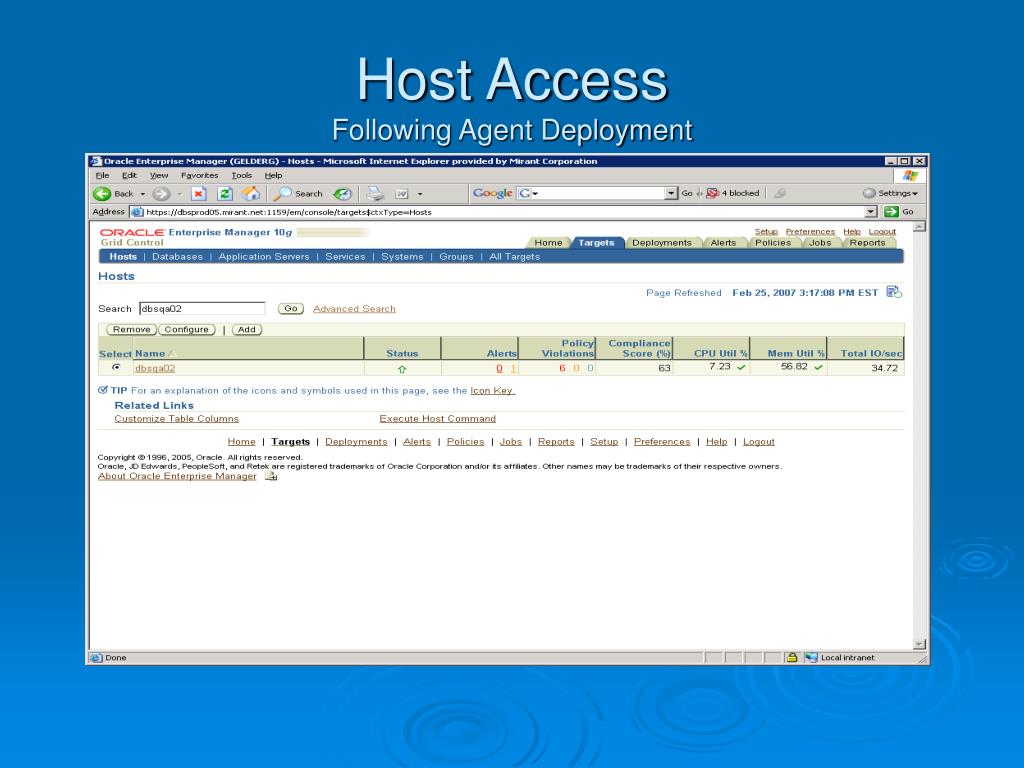1024x768 pixels.
Task: Open the Advanced Search link
Action: 354,309
